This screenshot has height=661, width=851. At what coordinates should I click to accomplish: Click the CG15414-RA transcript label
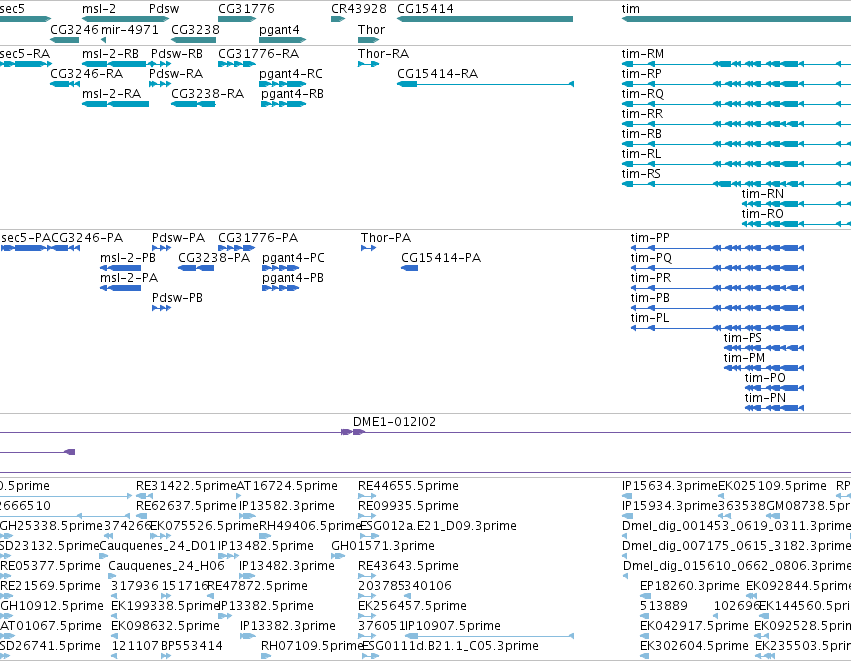437,74
